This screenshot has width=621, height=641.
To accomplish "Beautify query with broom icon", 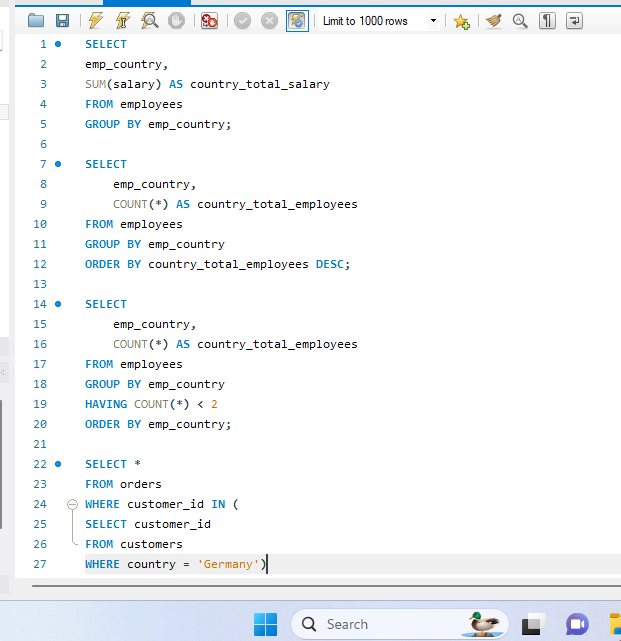I will 493,20.
